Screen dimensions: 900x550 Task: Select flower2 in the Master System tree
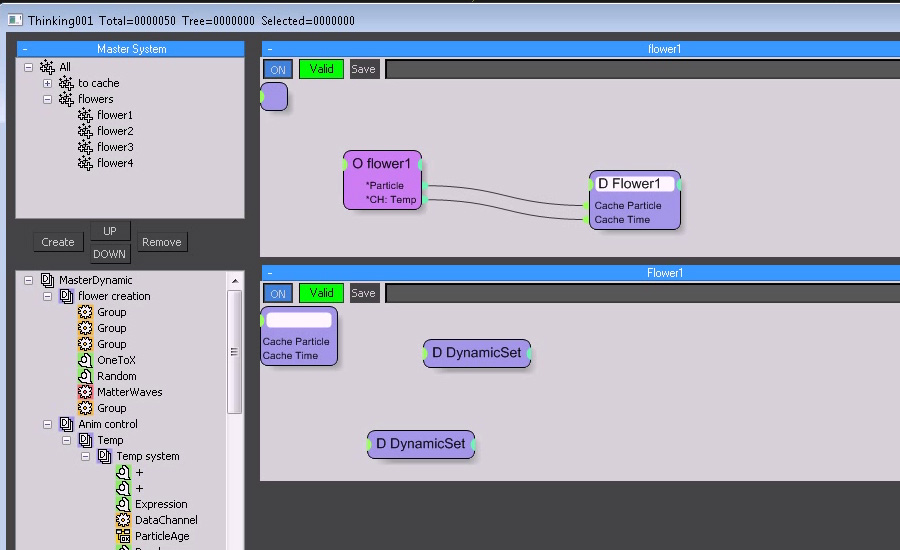[x=115, y=131]
